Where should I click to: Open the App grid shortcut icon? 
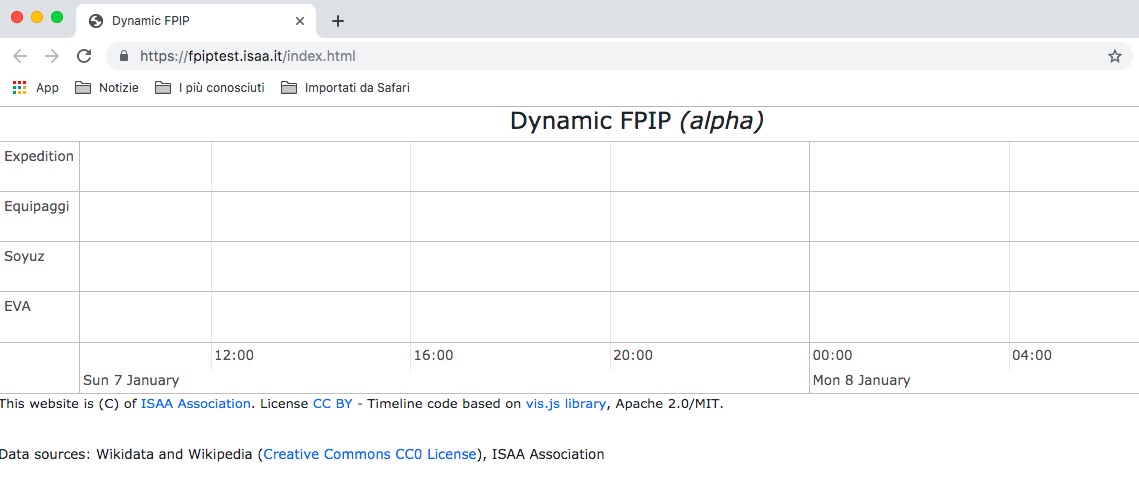(x=19, y=88)
